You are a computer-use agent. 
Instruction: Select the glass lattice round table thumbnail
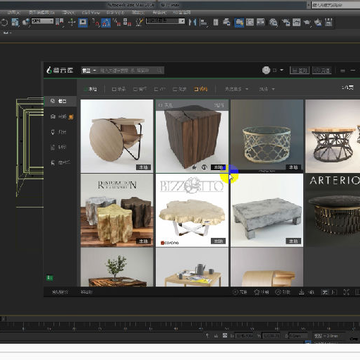pyautogui.click(x=267, y=136)
